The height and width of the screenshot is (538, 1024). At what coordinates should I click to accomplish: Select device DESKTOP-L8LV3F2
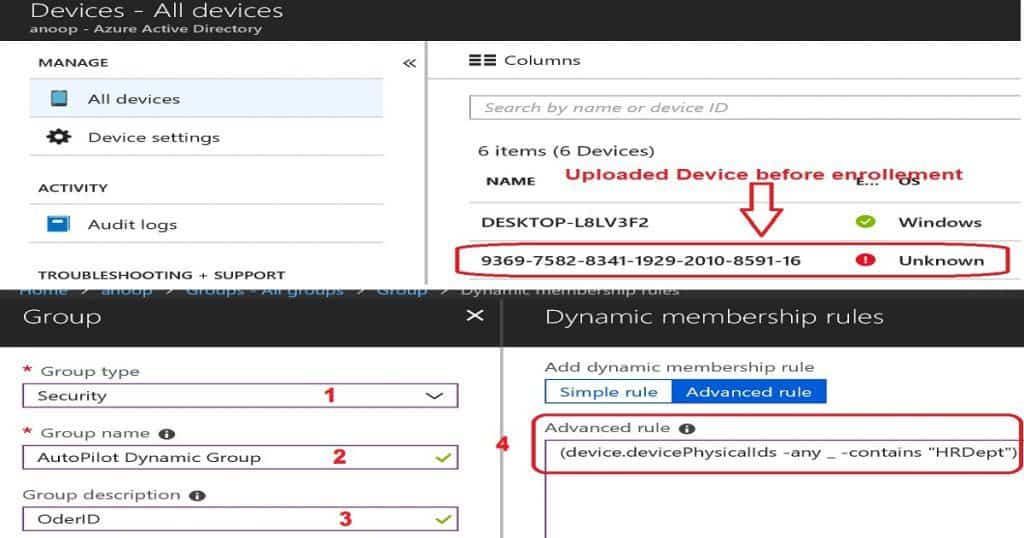[x=565, y=222]
